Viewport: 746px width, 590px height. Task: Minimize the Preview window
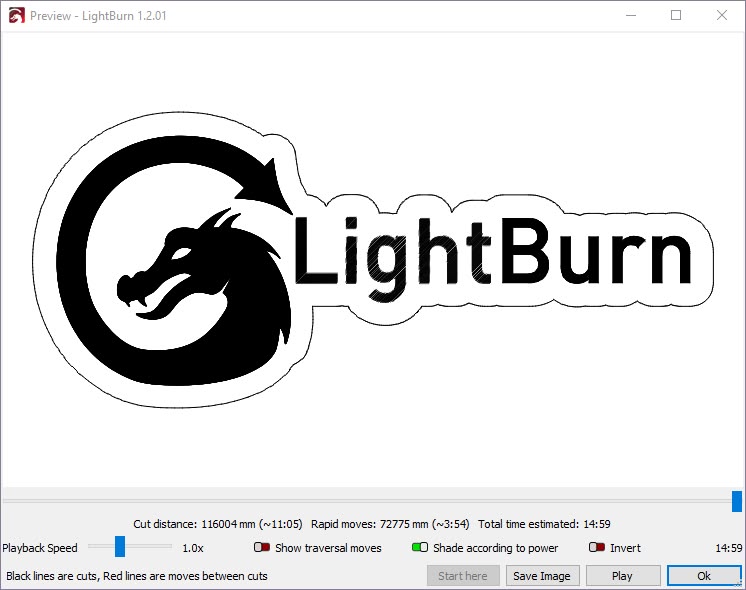coord(631,15)
